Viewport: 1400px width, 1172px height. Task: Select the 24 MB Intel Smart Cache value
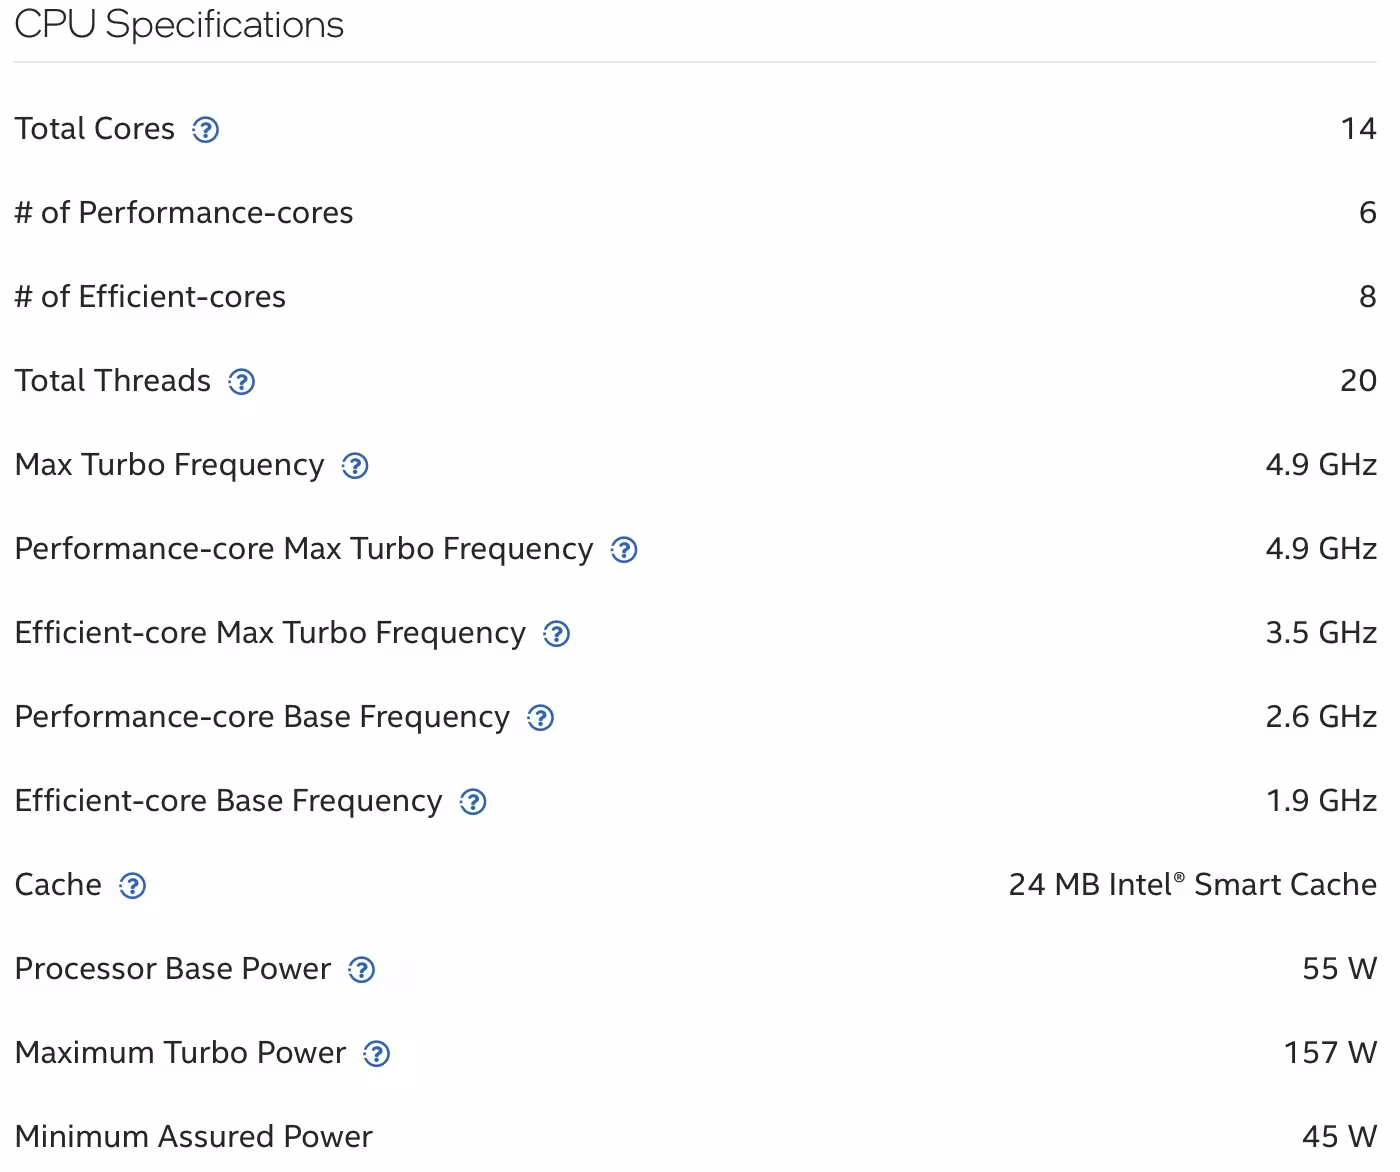click(x=1192, y=885)
